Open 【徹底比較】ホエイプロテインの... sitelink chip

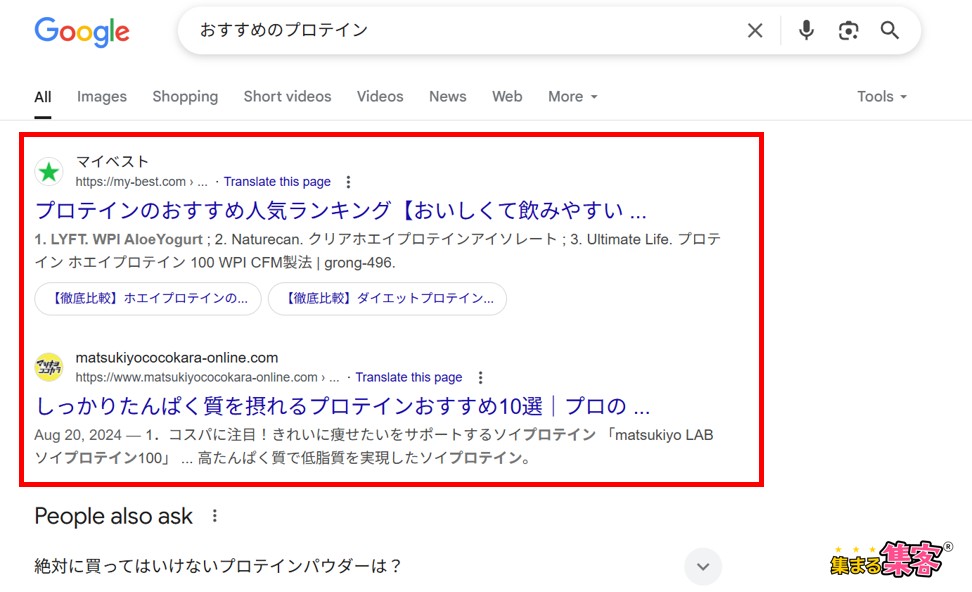pos(148,299)
